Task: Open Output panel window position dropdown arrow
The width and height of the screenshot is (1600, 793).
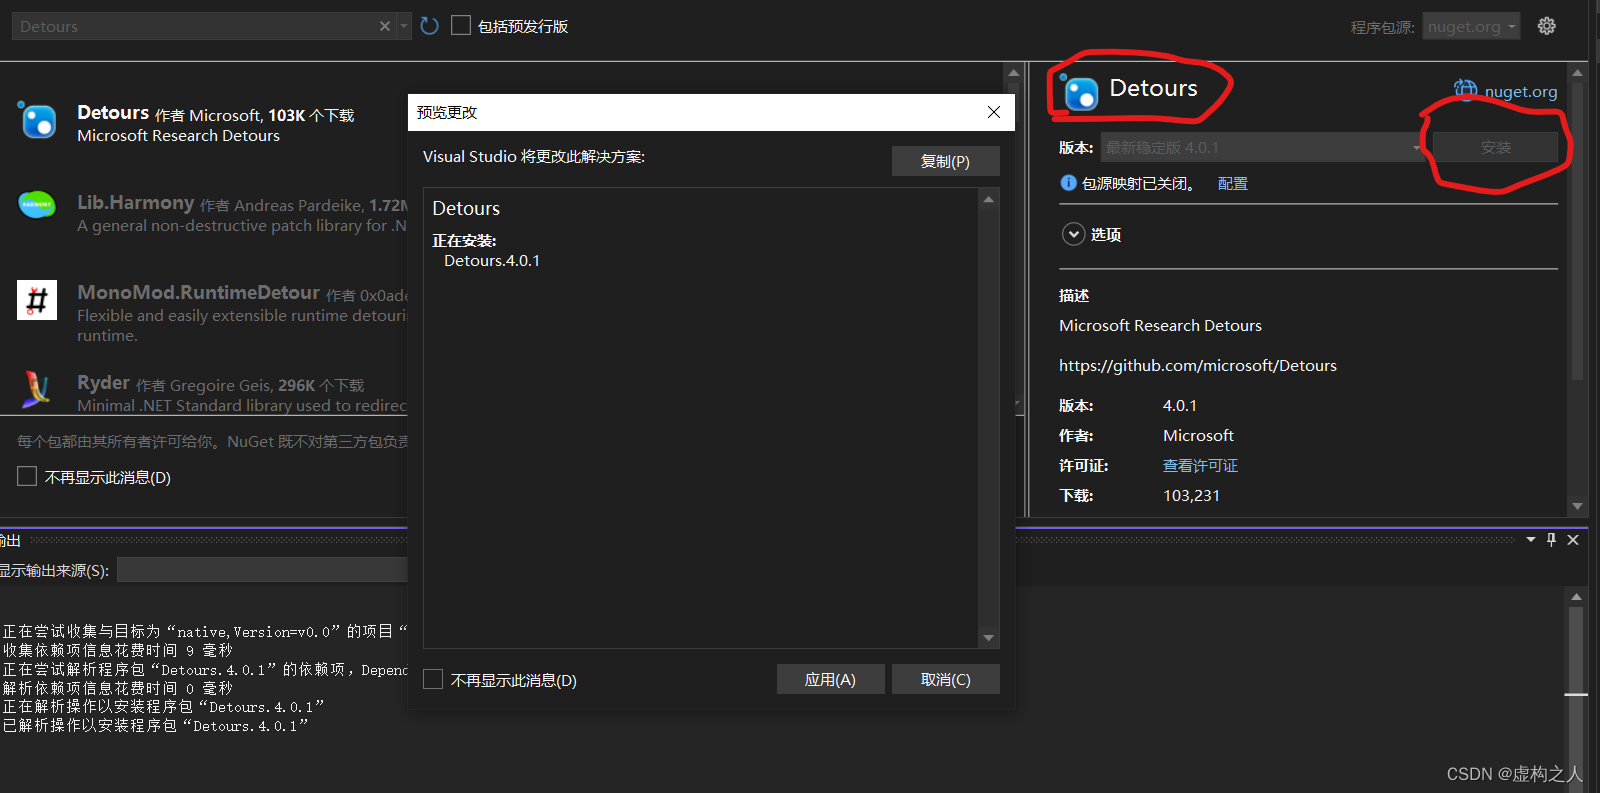Action: click(x=1531, y=540)
